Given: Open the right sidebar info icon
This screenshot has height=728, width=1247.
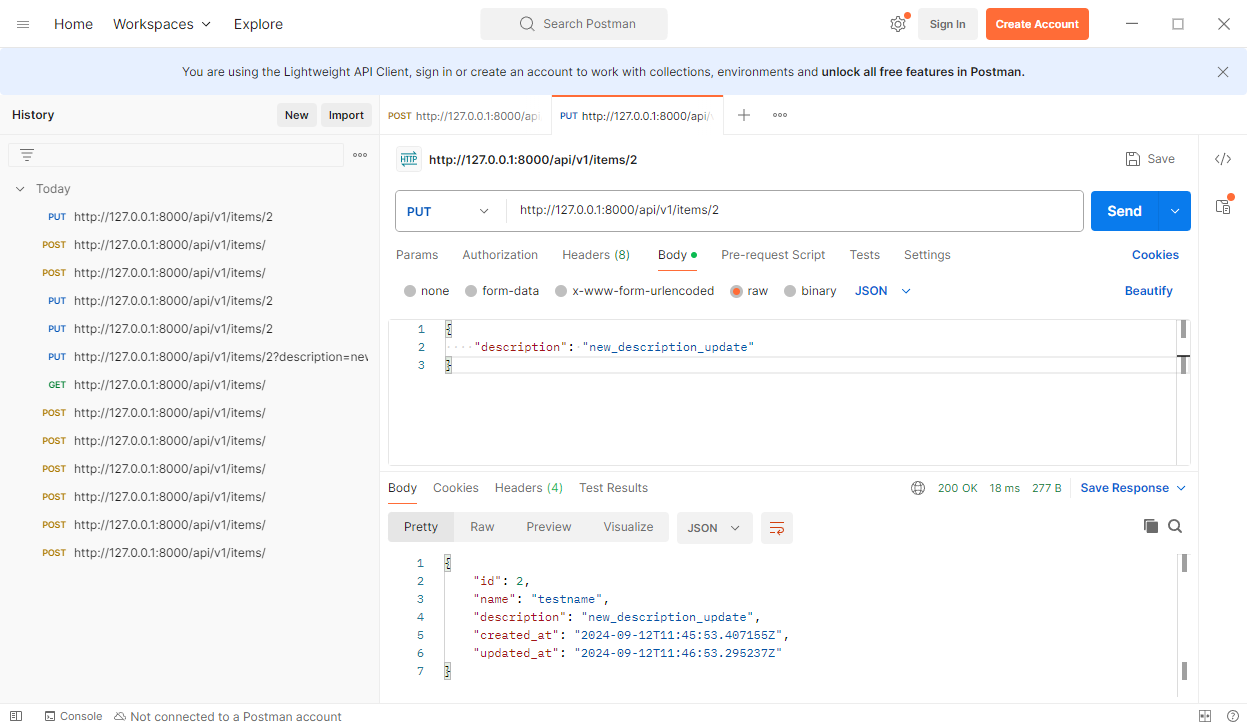Looking at the screenshot, I should [x=1223, y=206].
